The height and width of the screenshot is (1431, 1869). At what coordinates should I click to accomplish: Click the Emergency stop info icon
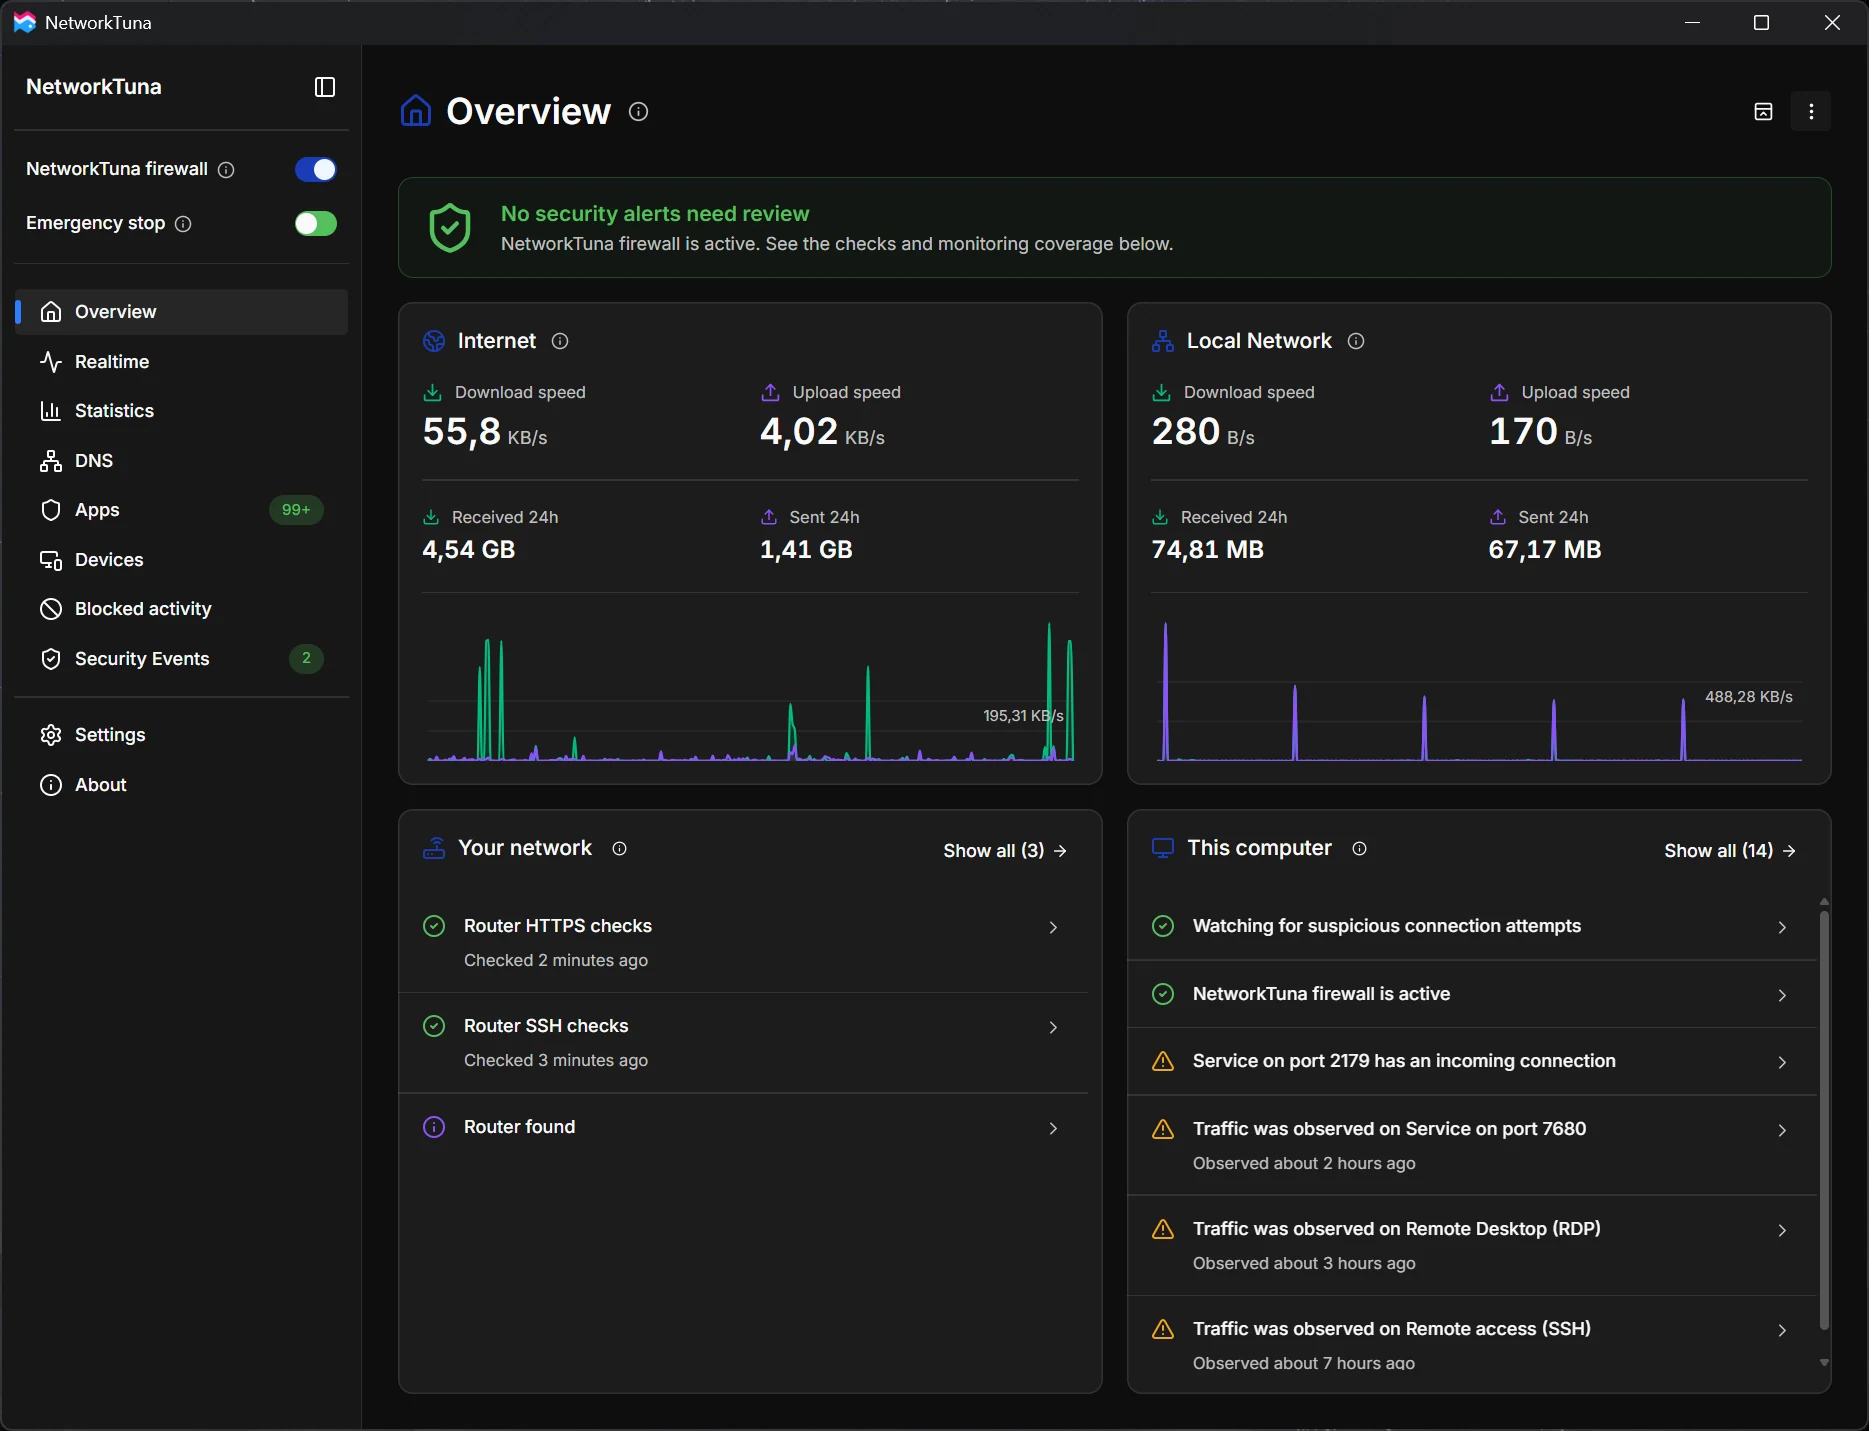pos(183,224)
